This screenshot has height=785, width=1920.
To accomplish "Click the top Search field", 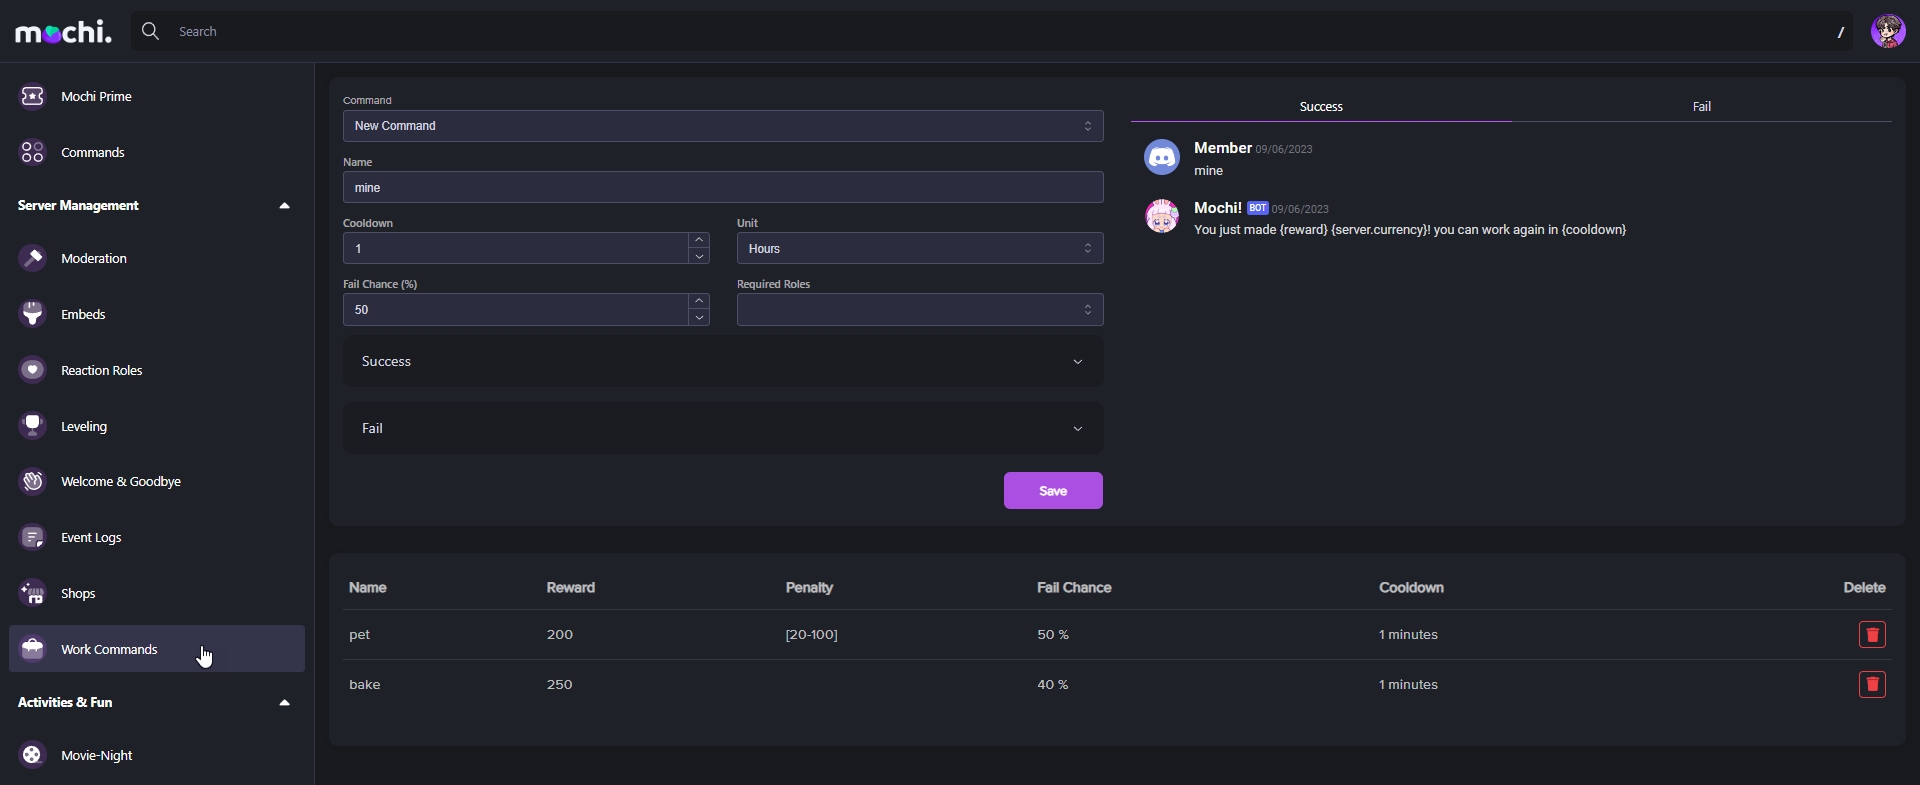I will coord(990,31).
